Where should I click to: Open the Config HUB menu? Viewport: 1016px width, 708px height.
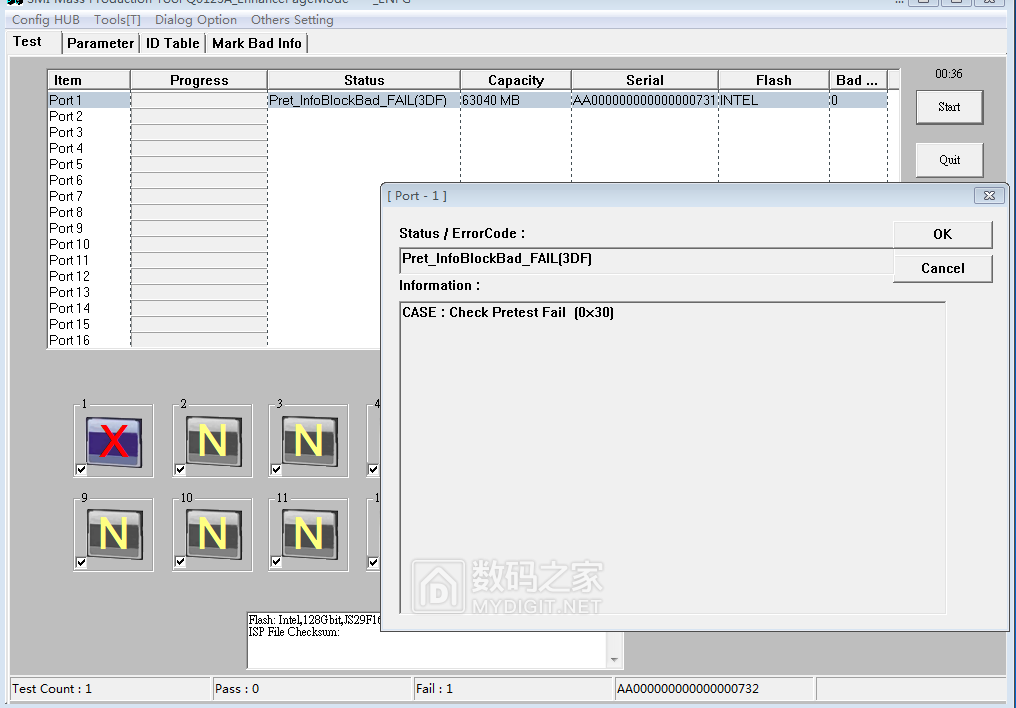[x=45, y=19]
